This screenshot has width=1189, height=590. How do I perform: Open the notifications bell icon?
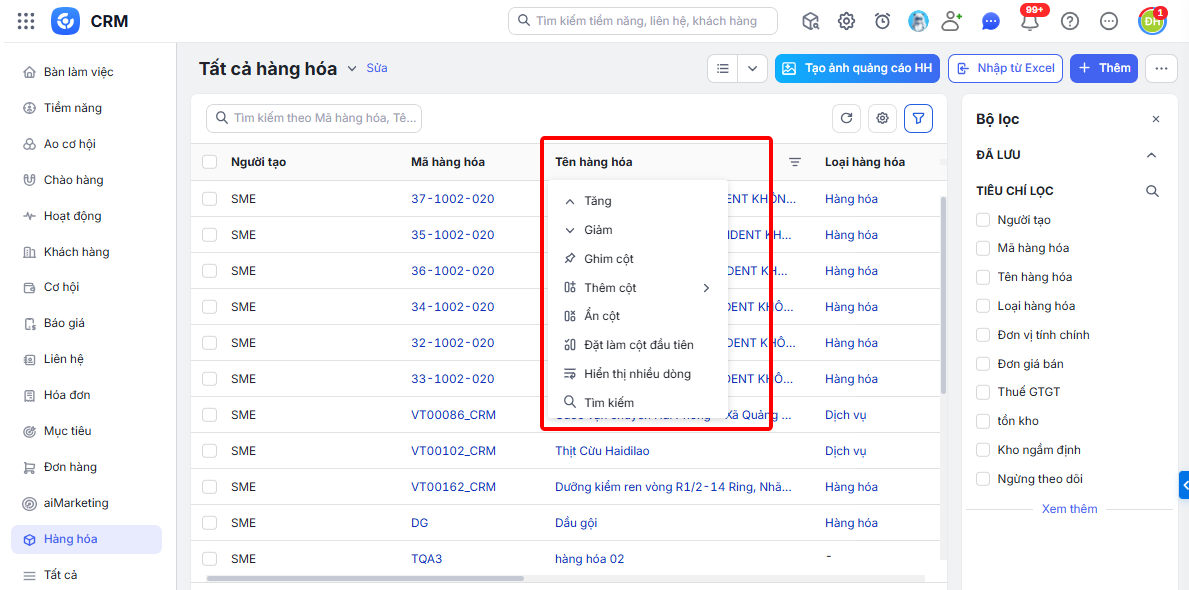pos(1030,21)
